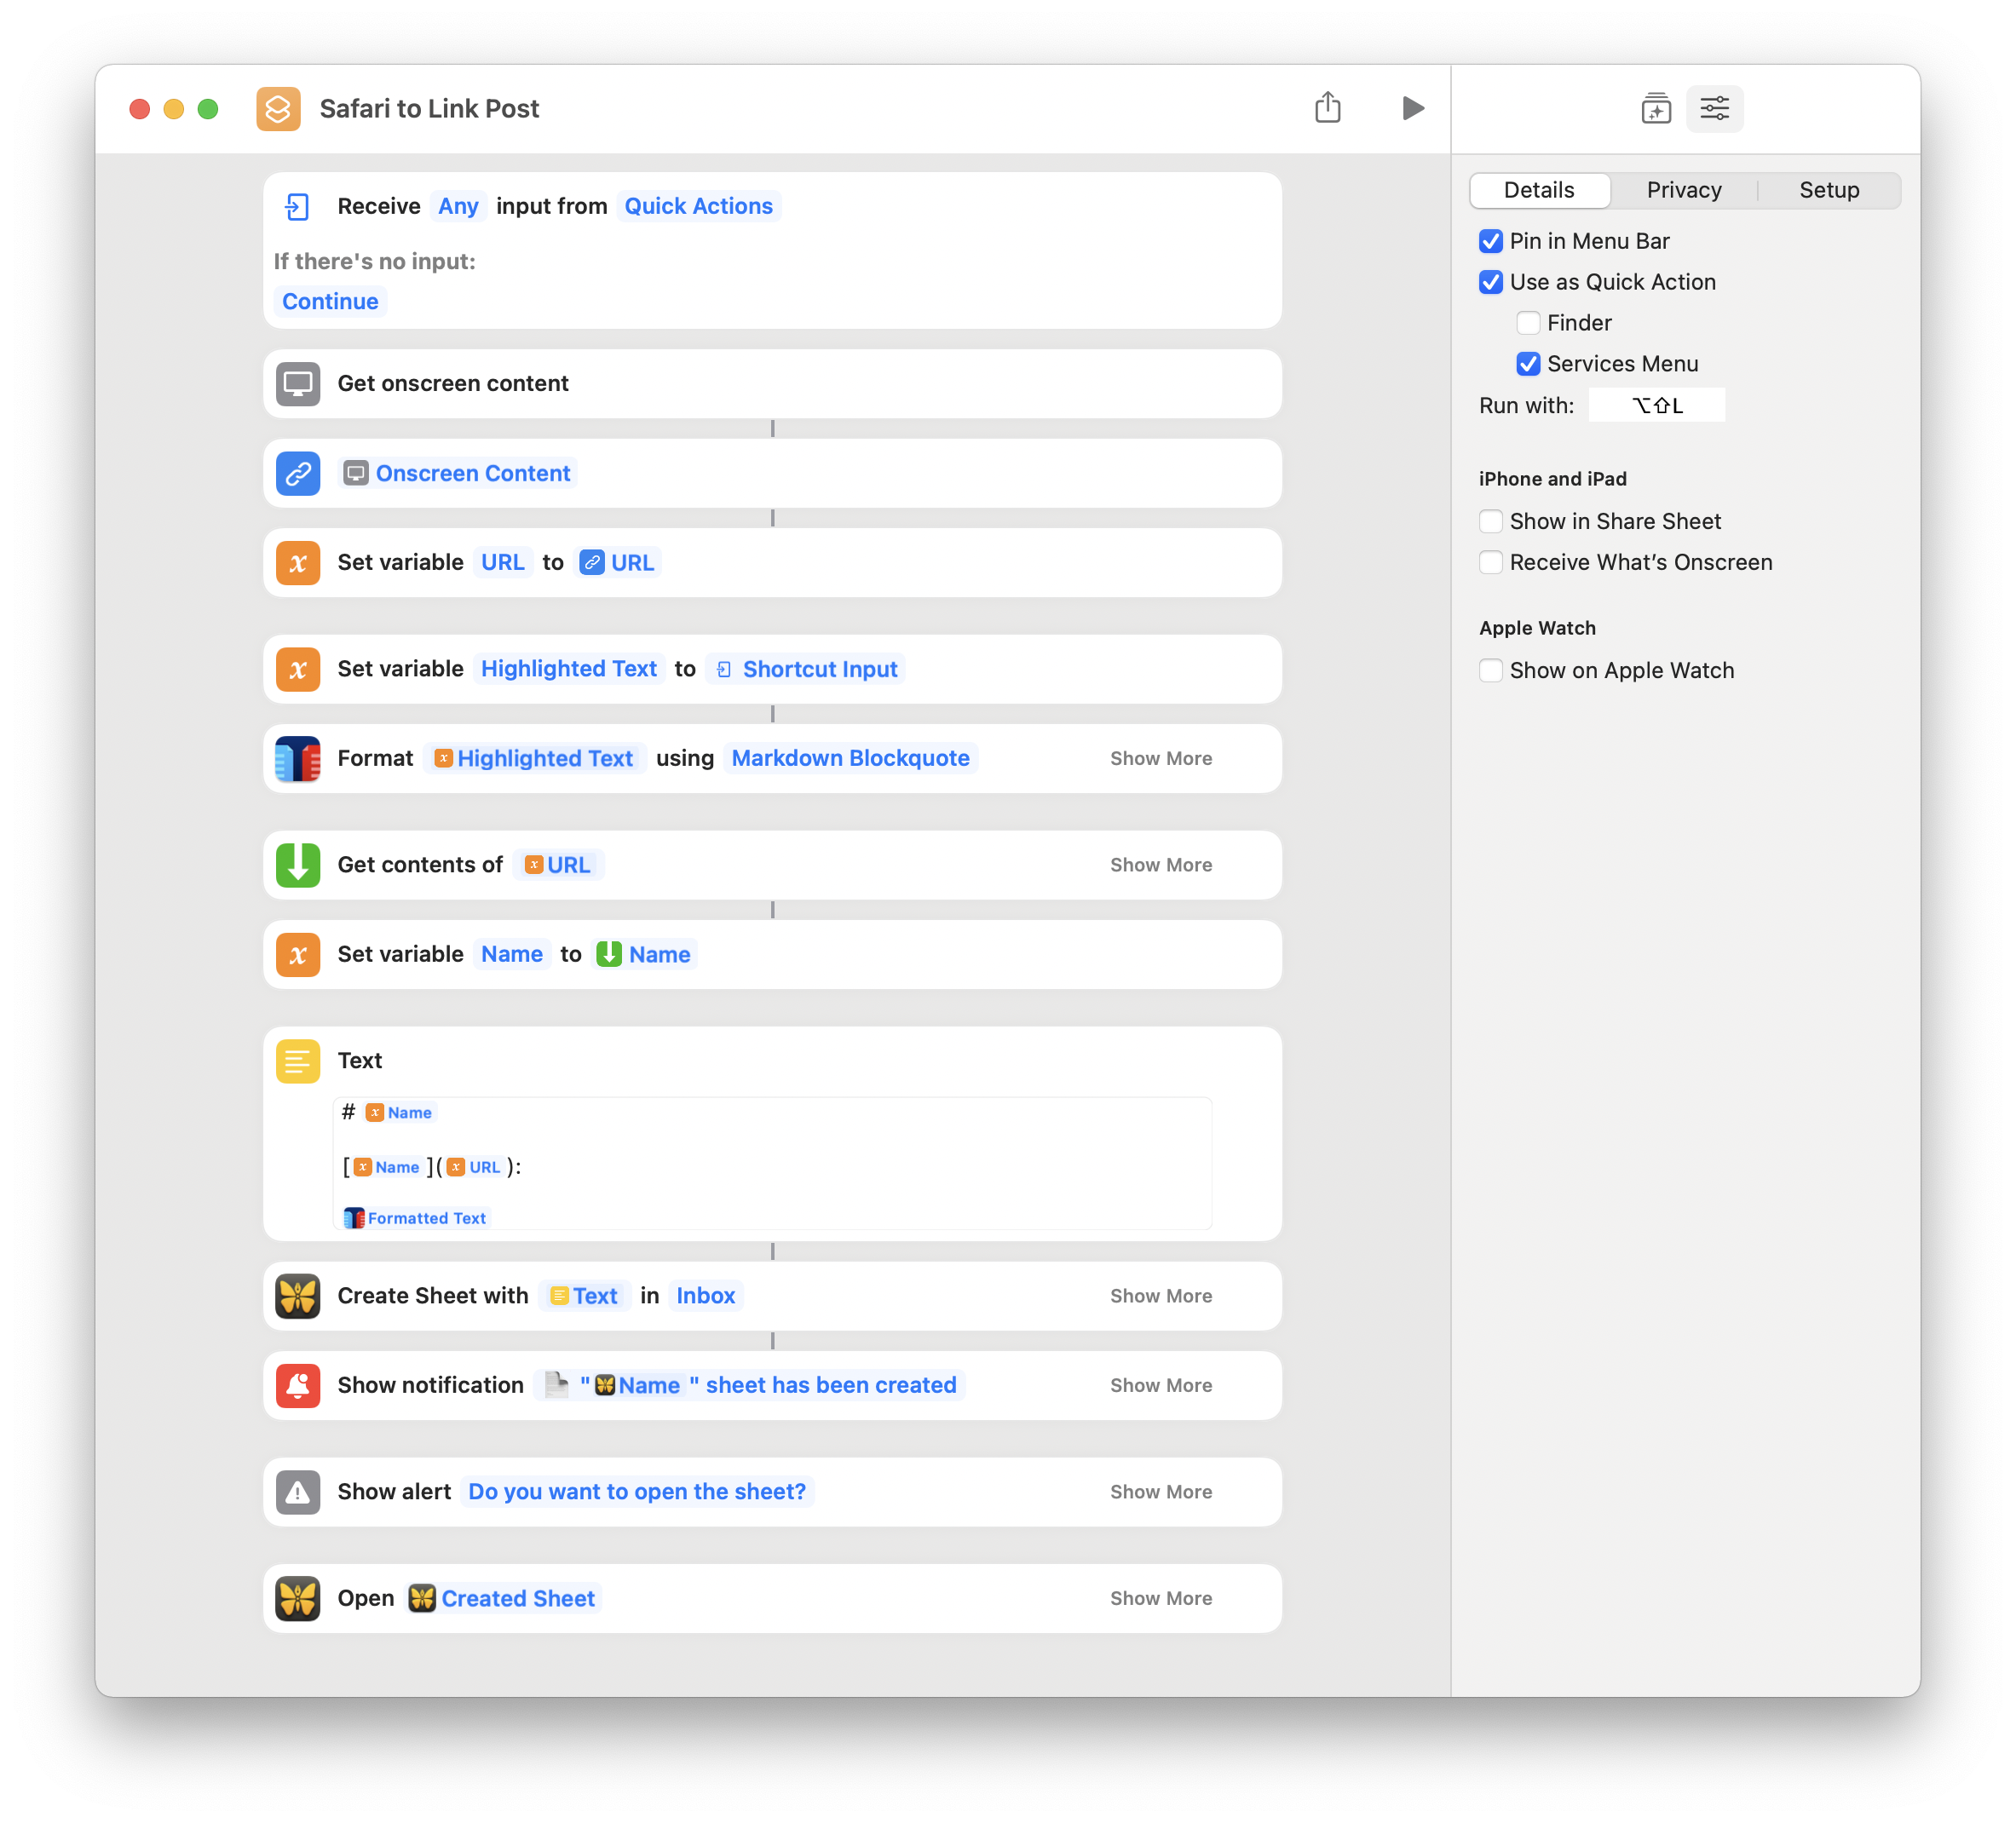The height and width of the screenshot is (1823, 2016).
Task: Click Ulysses icon on Create Sheet action
Action: click(298, 1296)
